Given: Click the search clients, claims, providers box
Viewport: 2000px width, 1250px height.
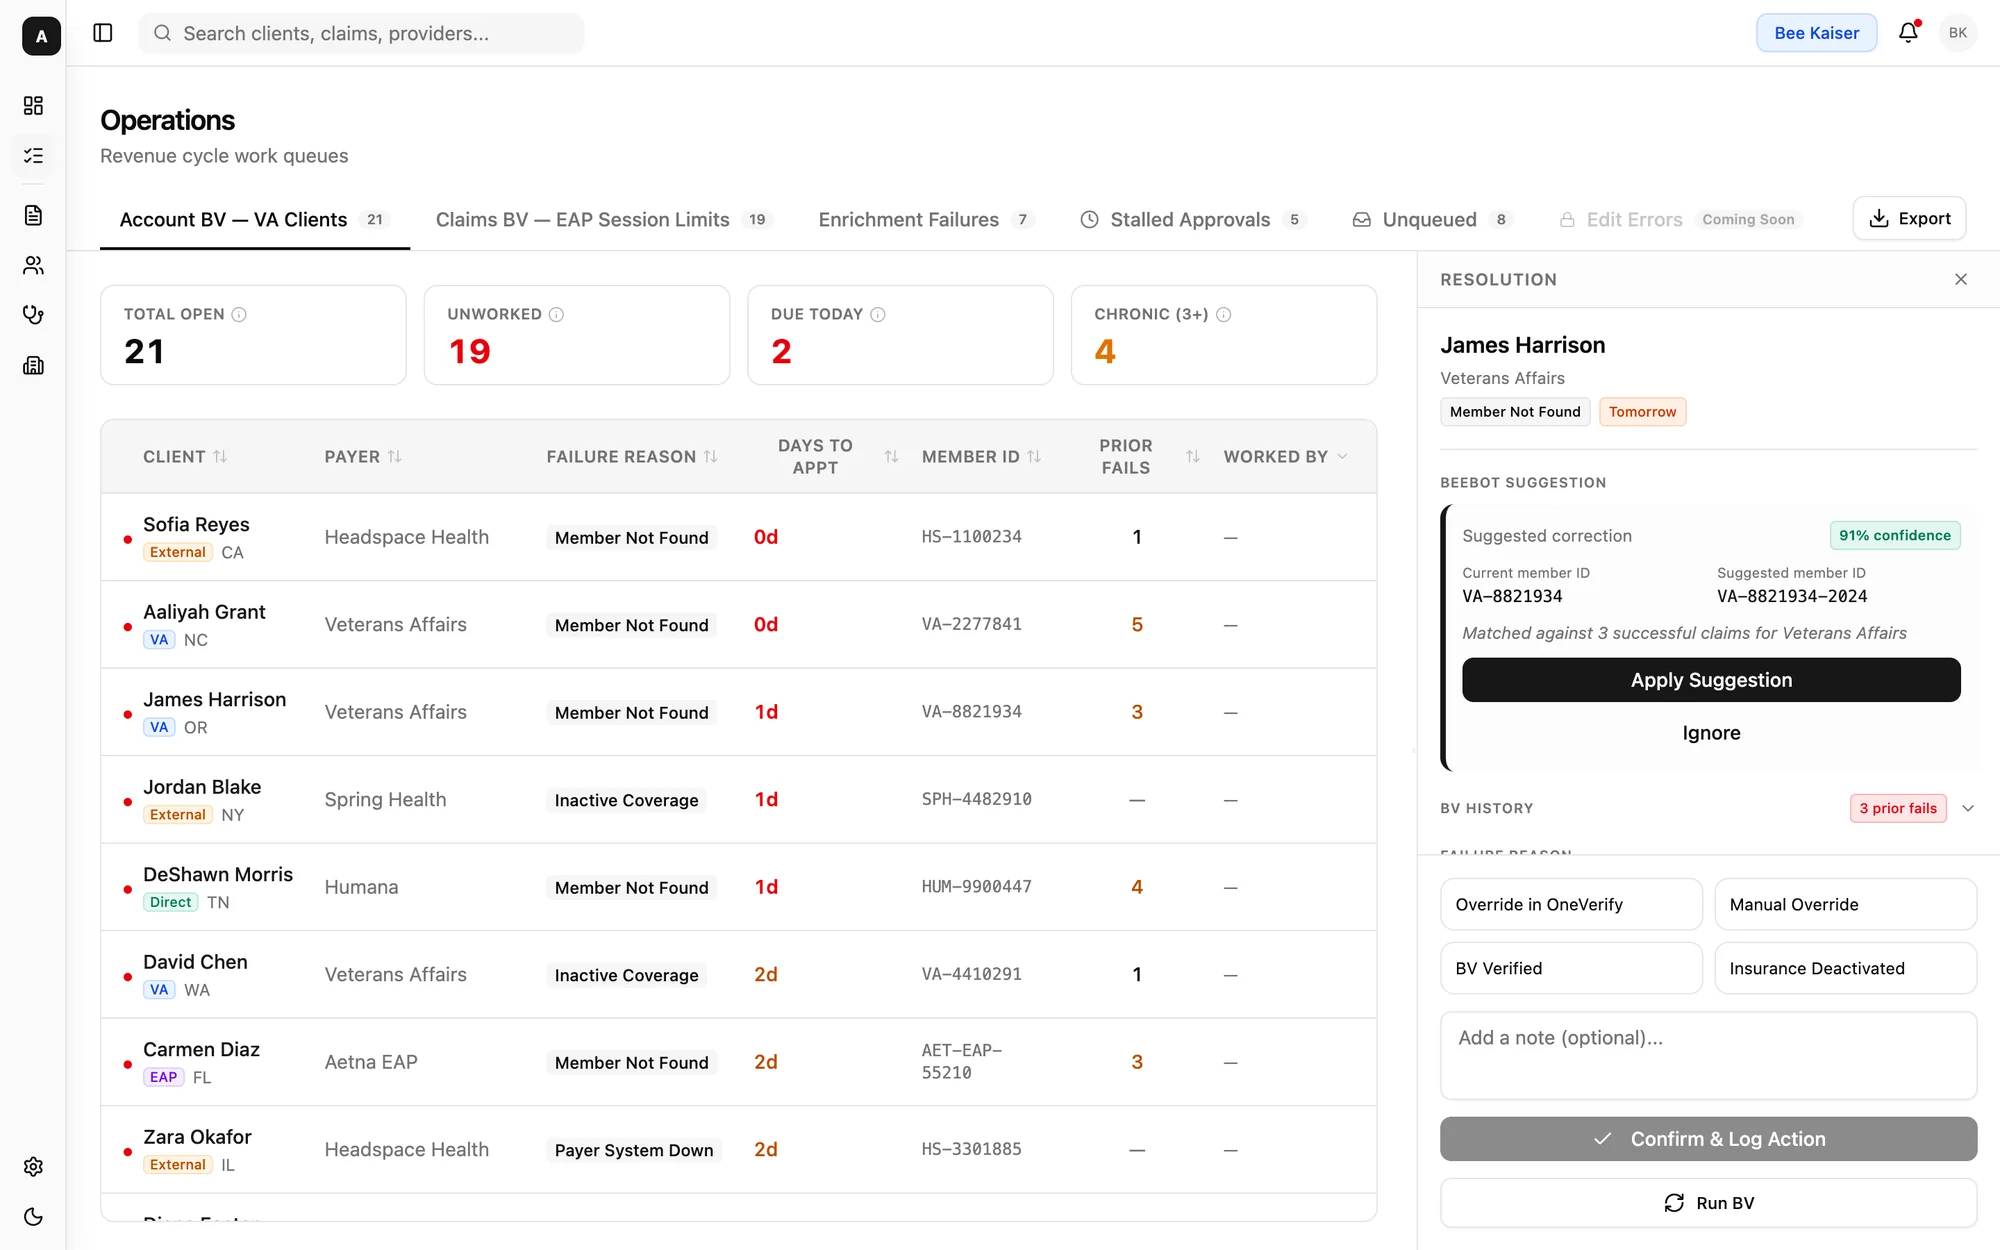Looking at the screenshot, I should [361, 33].
